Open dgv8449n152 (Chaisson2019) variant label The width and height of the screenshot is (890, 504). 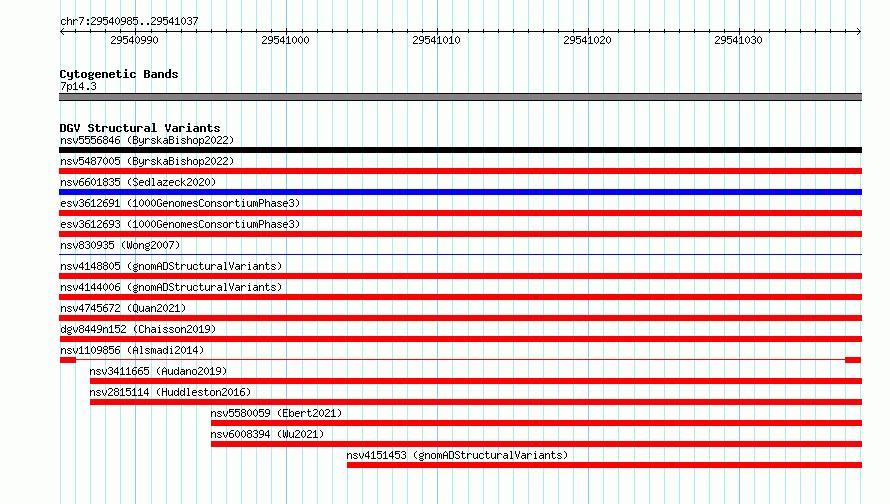[x=138, y=329]
